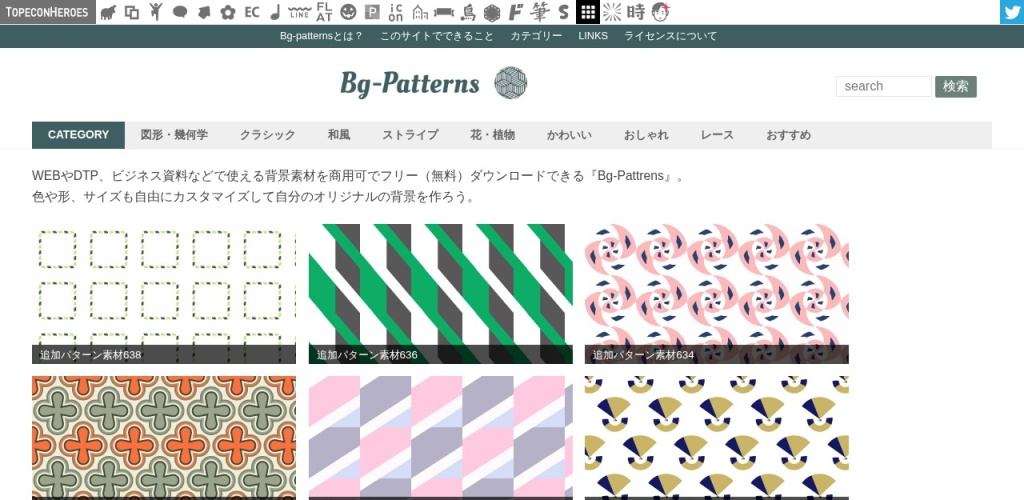Select the highlighted grid pattern icon

pos(588,12)
